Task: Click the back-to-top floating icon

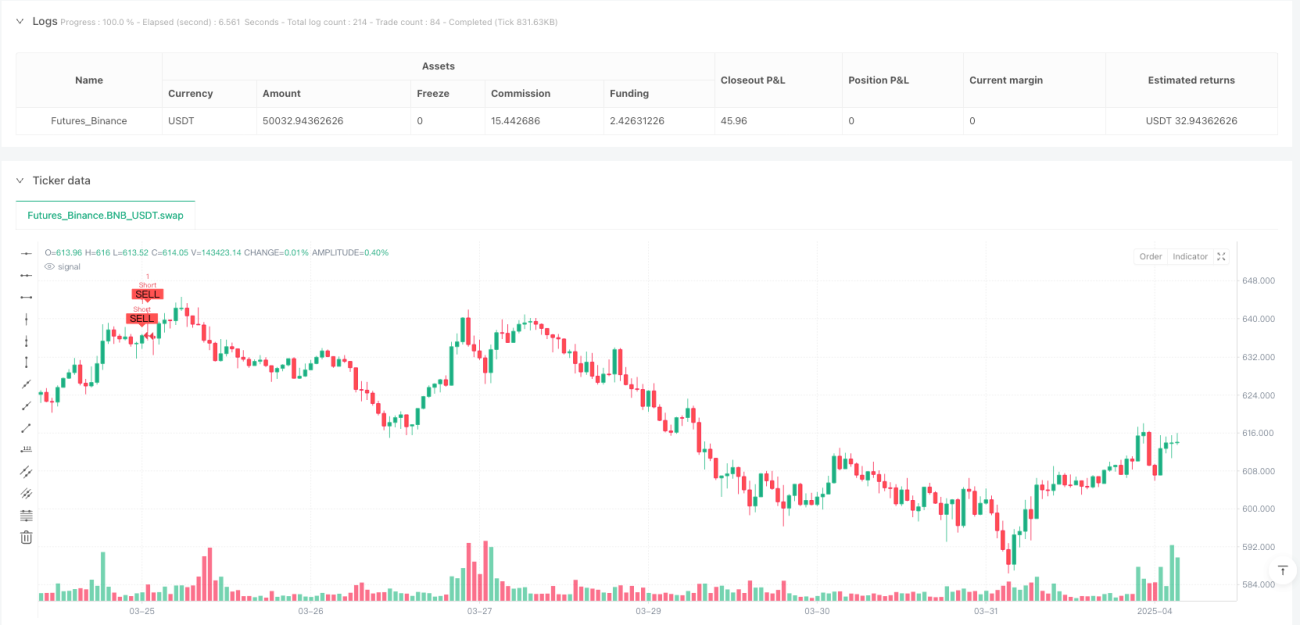Action: pyautogui.click(x=1283, y=570)
